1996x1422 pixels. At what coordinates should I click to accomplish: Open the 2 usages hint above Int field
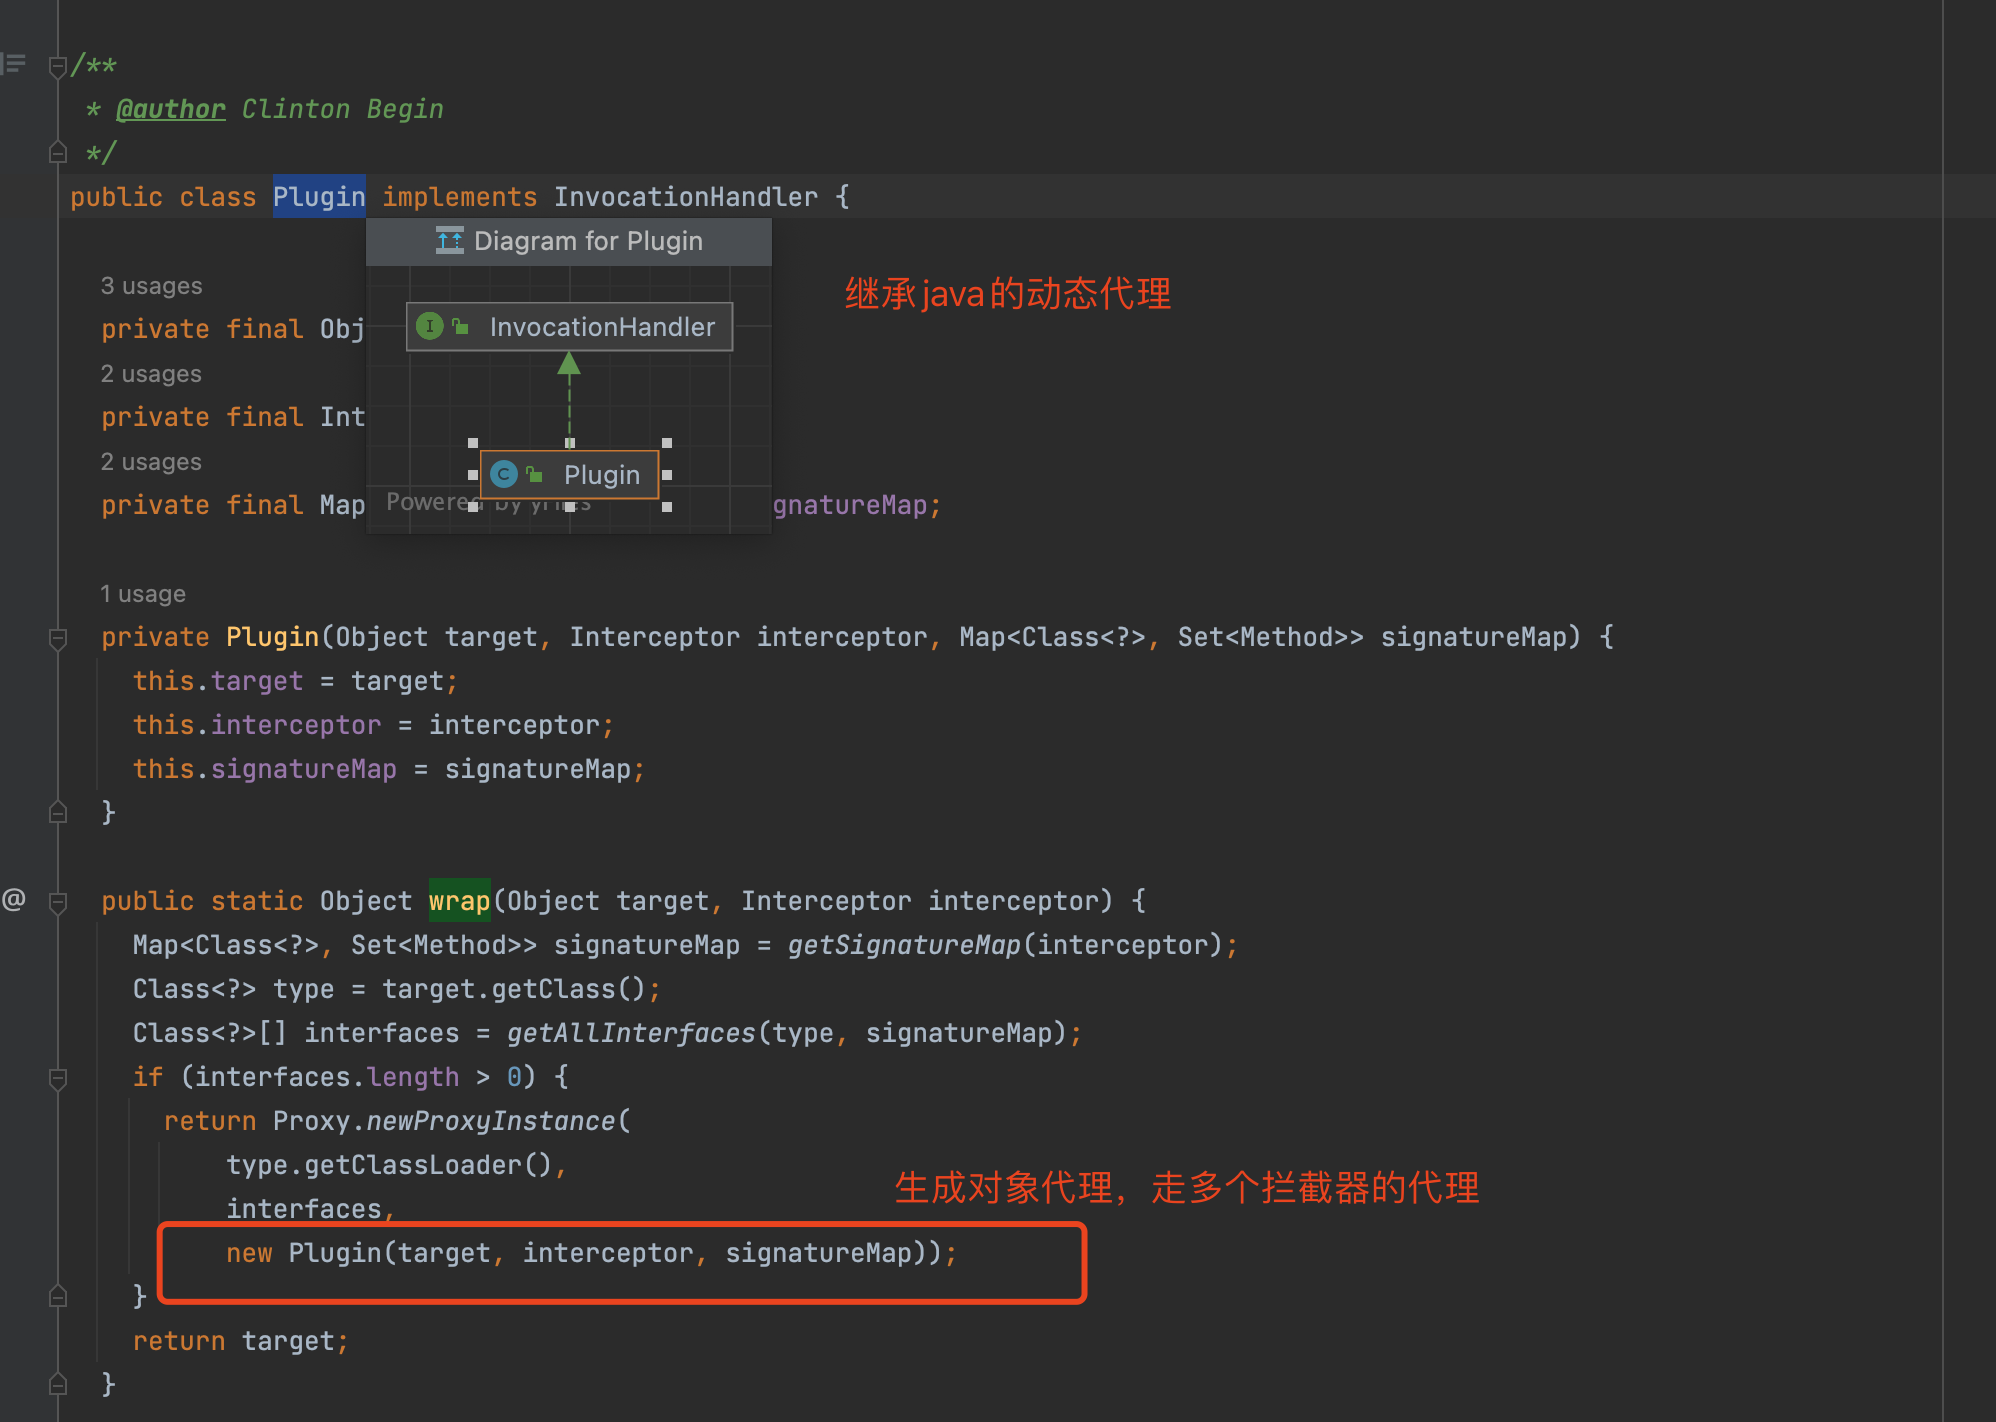coord(151,374)
